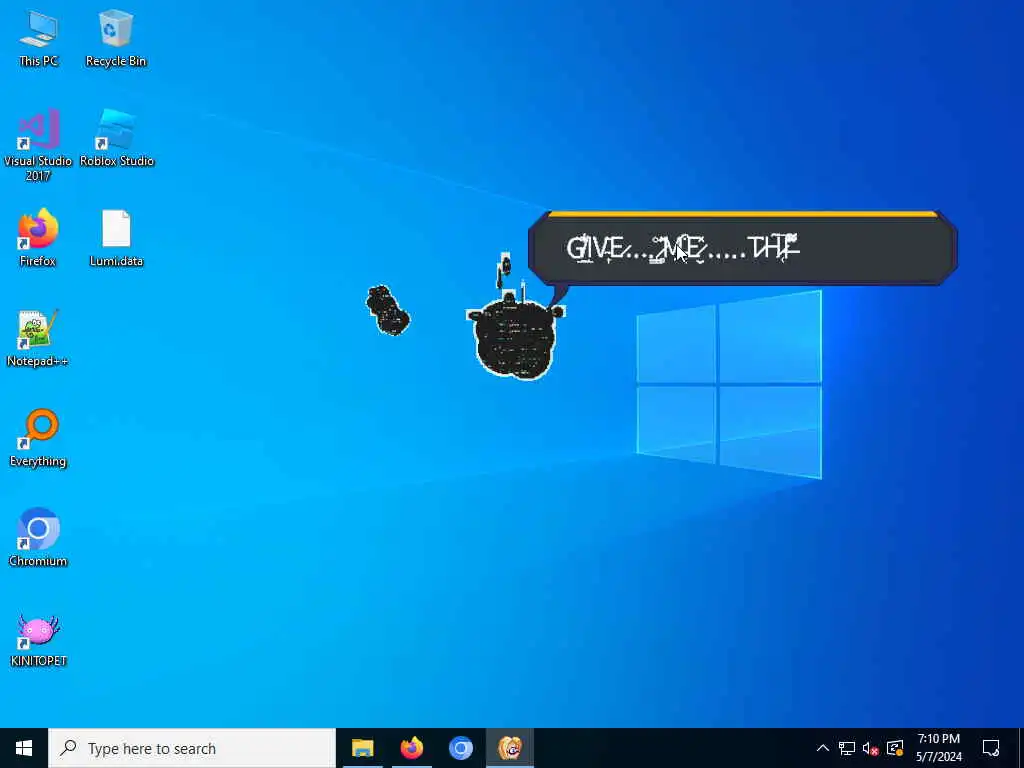Select the Lumi.data file
The height and width of the screenshot is (768, 1024).
(x=116, y=238)
